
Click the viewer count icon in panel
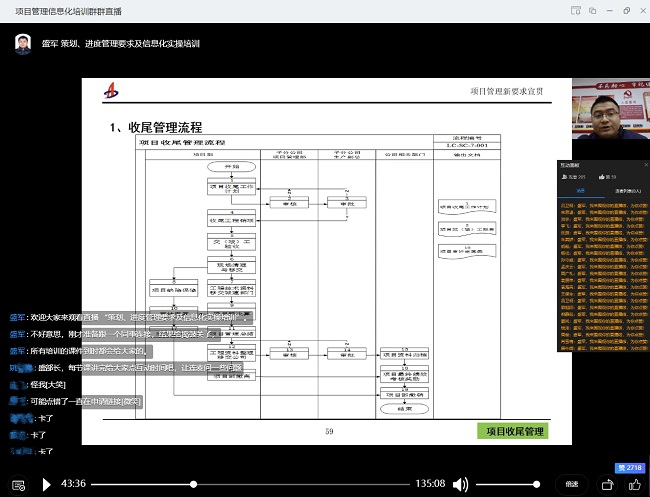click(565, 175)
